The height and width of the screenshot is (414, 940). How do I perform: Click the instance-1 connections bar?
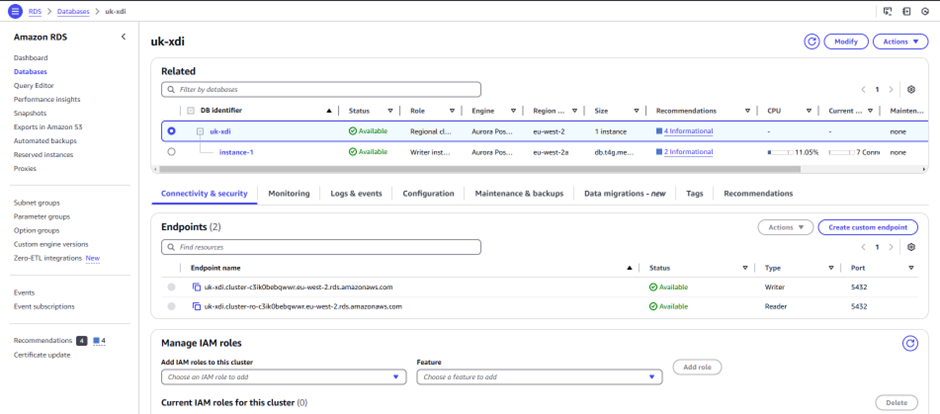841,152
